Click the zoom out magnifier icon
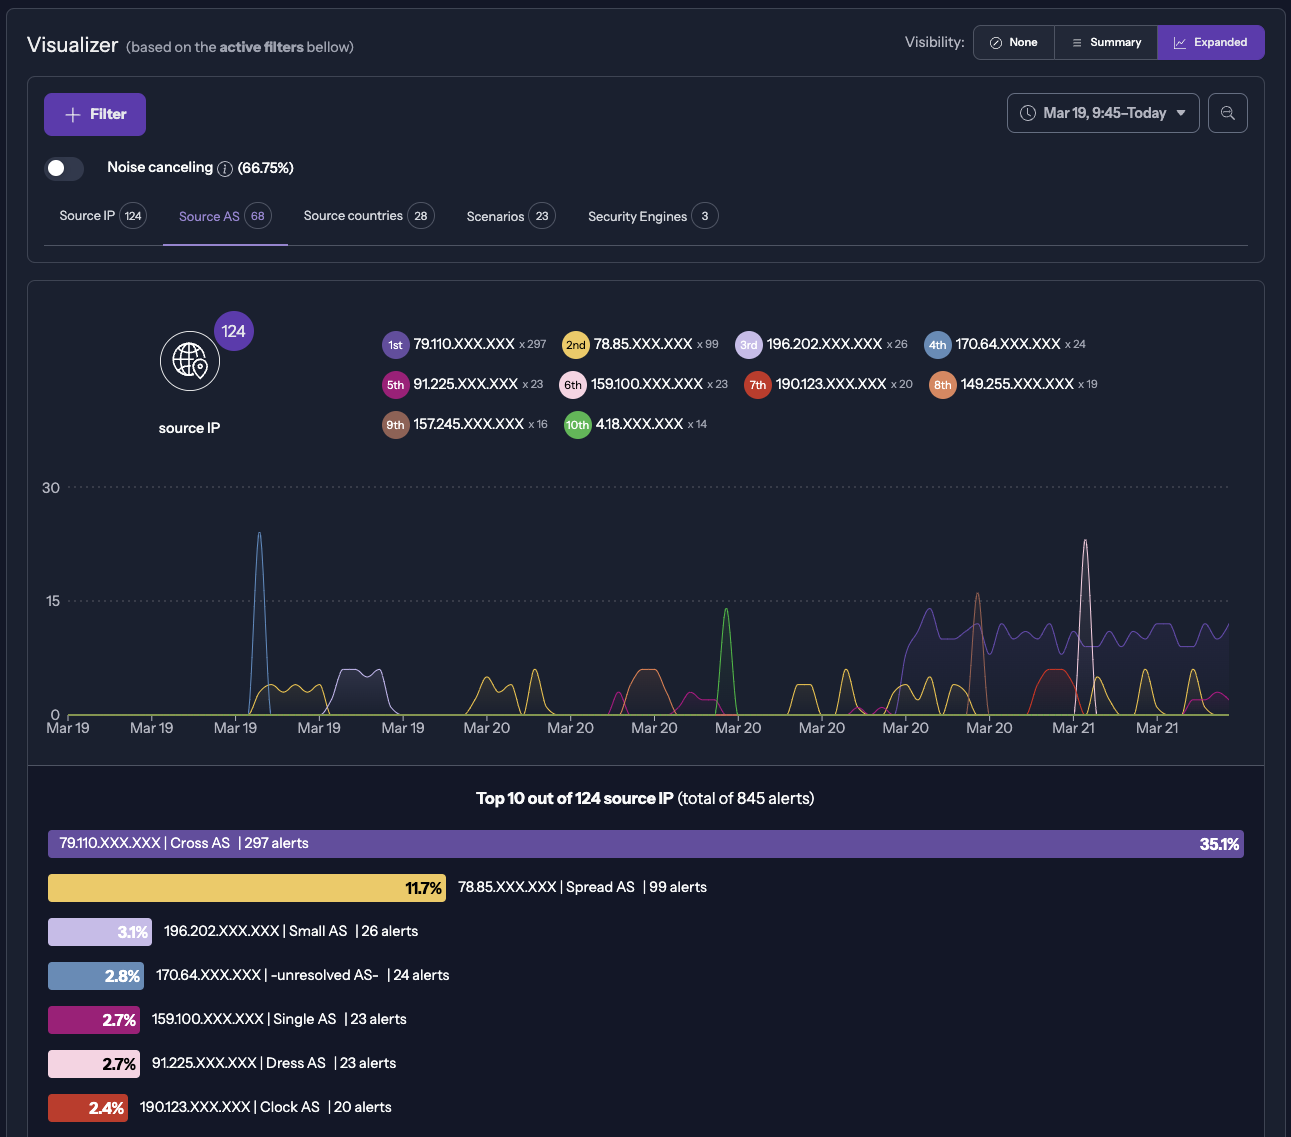 (1227, 114)
